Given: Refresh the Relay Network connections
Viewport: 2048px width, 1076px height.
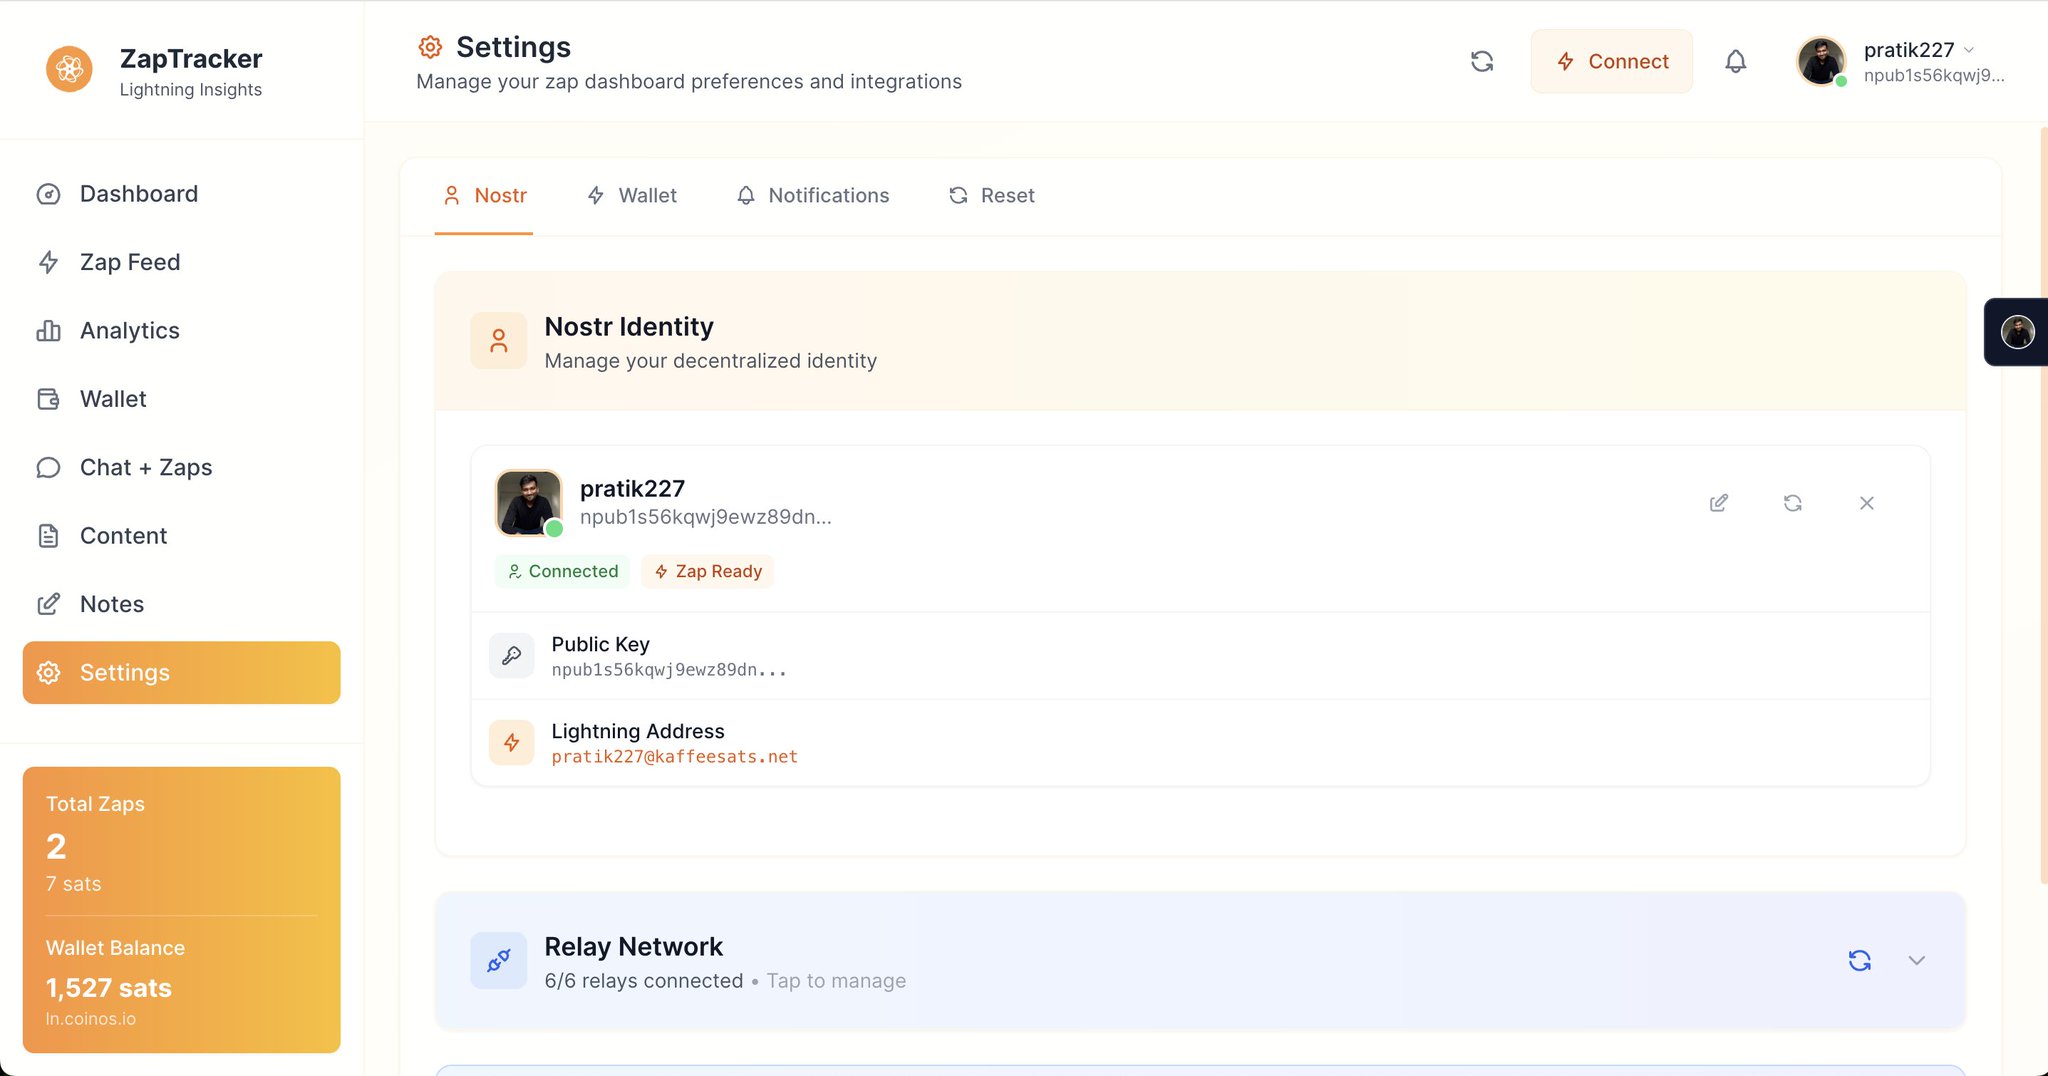Looking at the screenshot, I should pyautogui.click(x=1860, y=961).
